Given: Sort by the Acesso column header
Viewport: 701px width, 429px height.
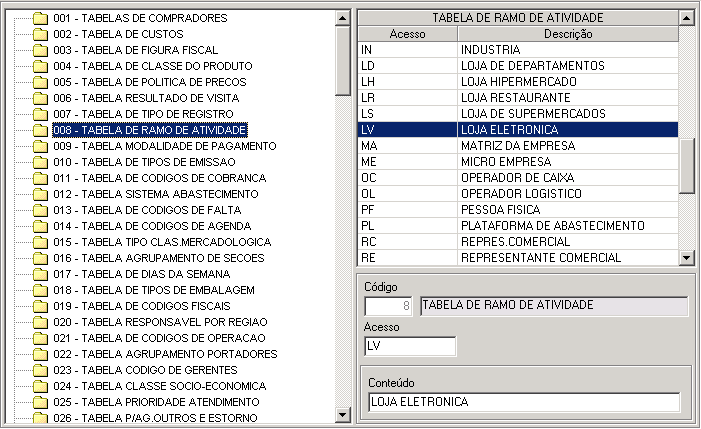Looking at the screenshot, I should click(406, 34).
